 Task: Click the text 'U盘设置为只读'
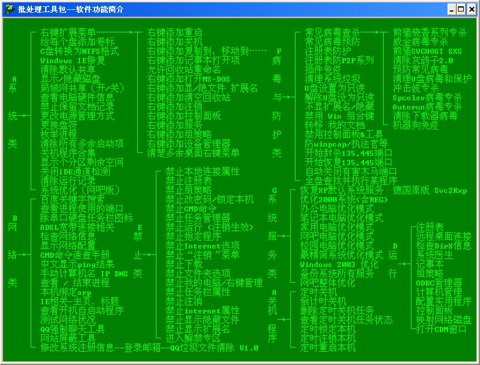tap(335, 88)
